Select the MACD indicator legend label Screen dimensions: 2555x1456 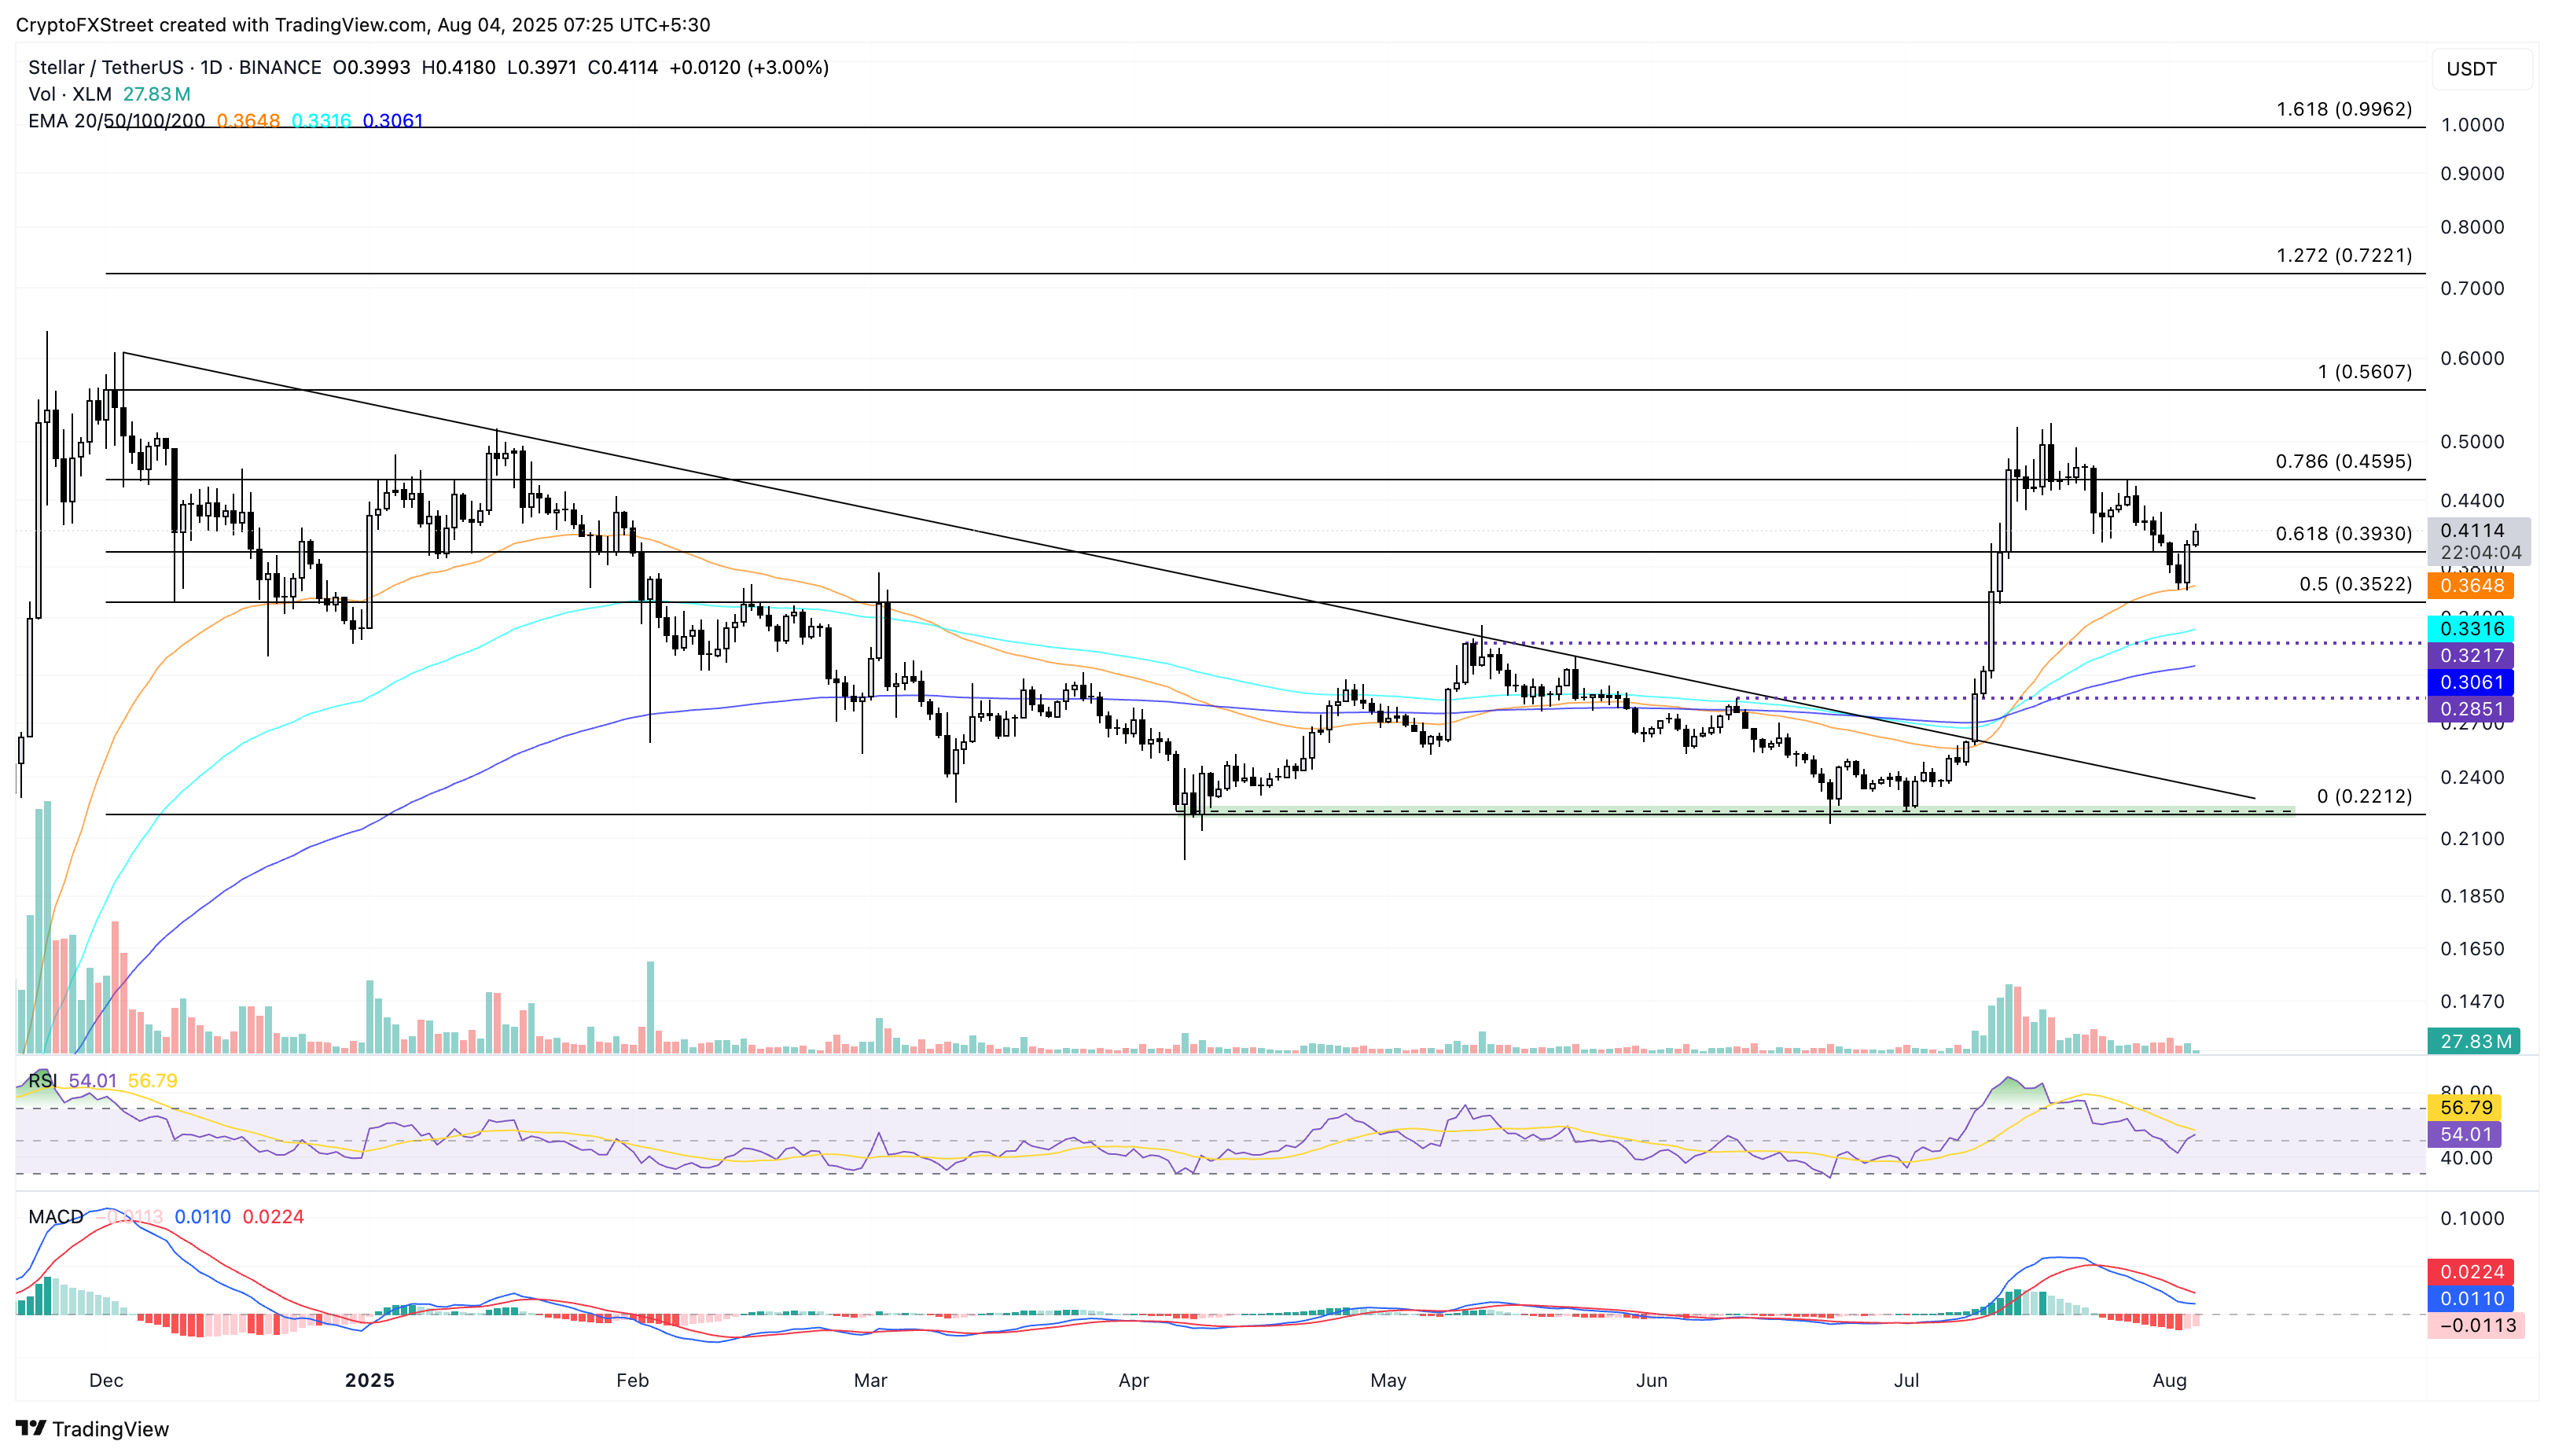[x=56, y=1216]
